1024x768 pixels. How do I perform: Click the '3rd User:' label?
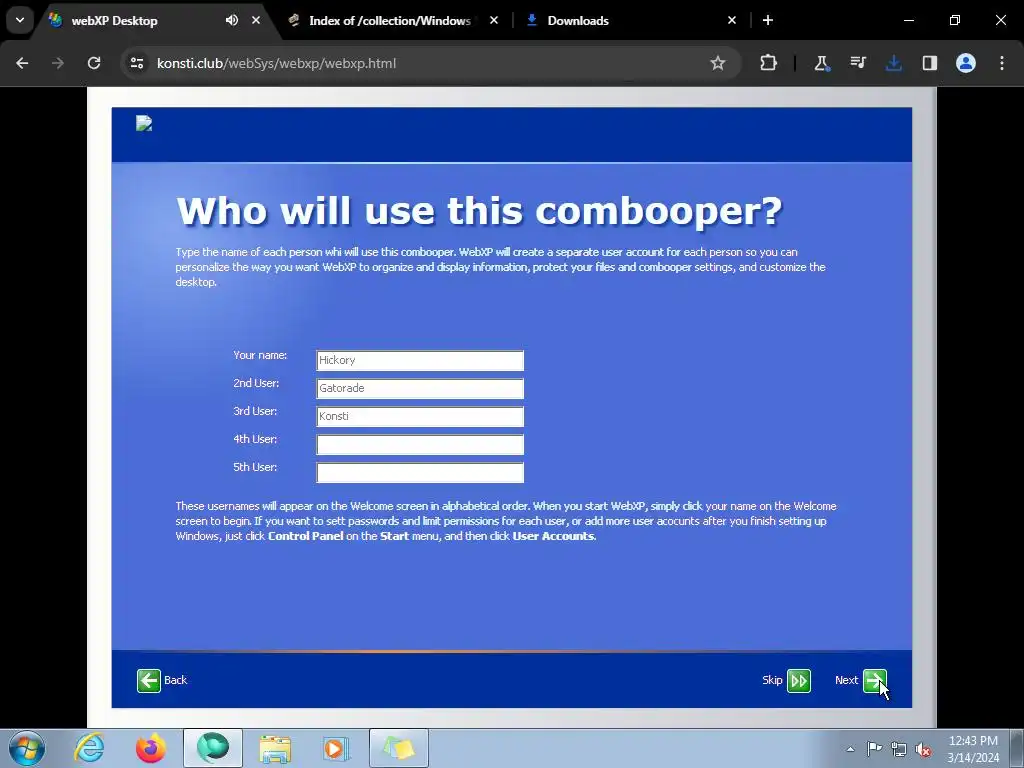[255, 411]
